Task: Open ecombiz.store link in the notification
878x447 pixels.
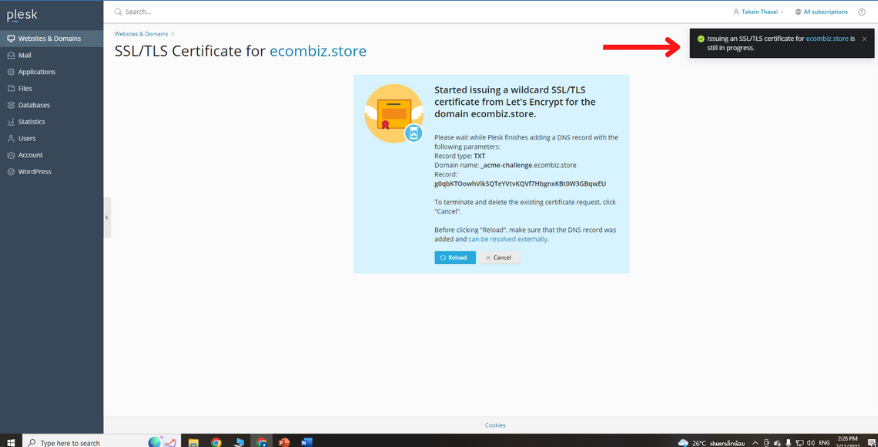Action: [827, 39]
